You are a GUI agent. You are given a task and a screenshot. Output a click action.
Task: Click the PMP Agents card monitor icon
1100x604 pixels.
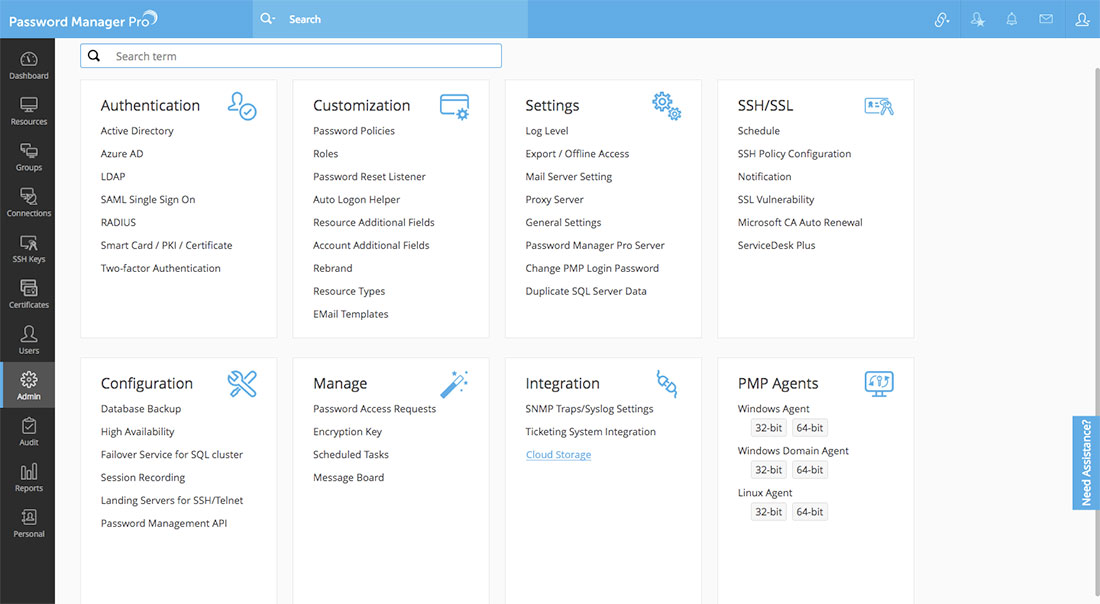click(879, 384)
